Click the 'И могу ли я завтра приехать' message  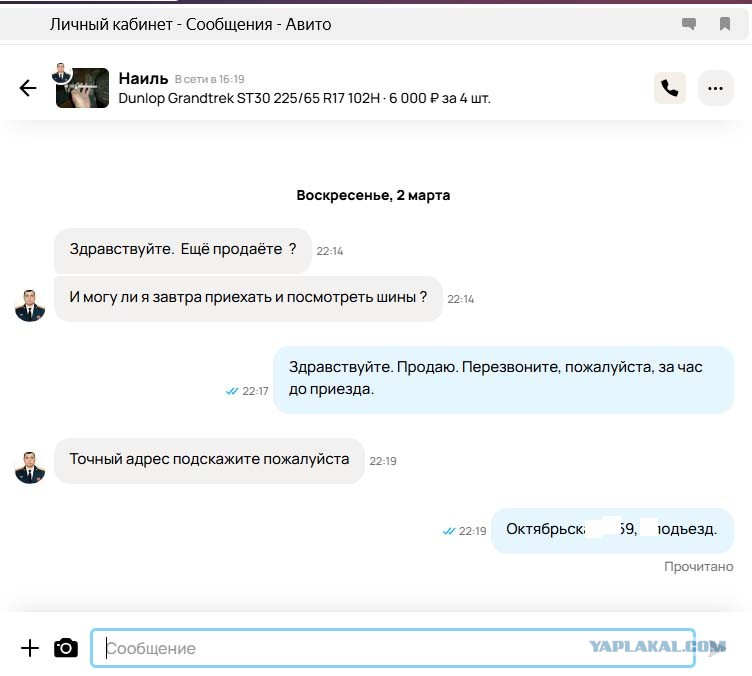pyautogui.click(x=248, y=298)
